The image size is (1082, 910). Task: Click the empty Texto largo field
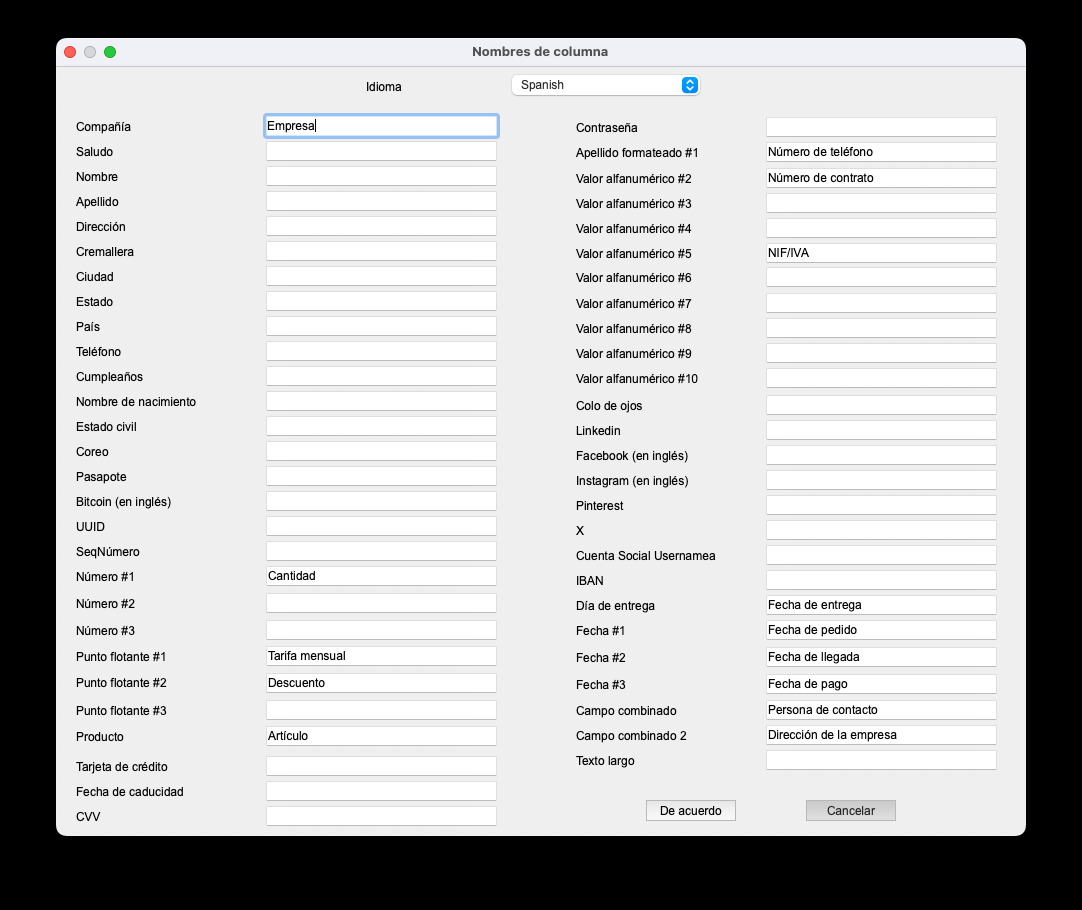(881, 760)
